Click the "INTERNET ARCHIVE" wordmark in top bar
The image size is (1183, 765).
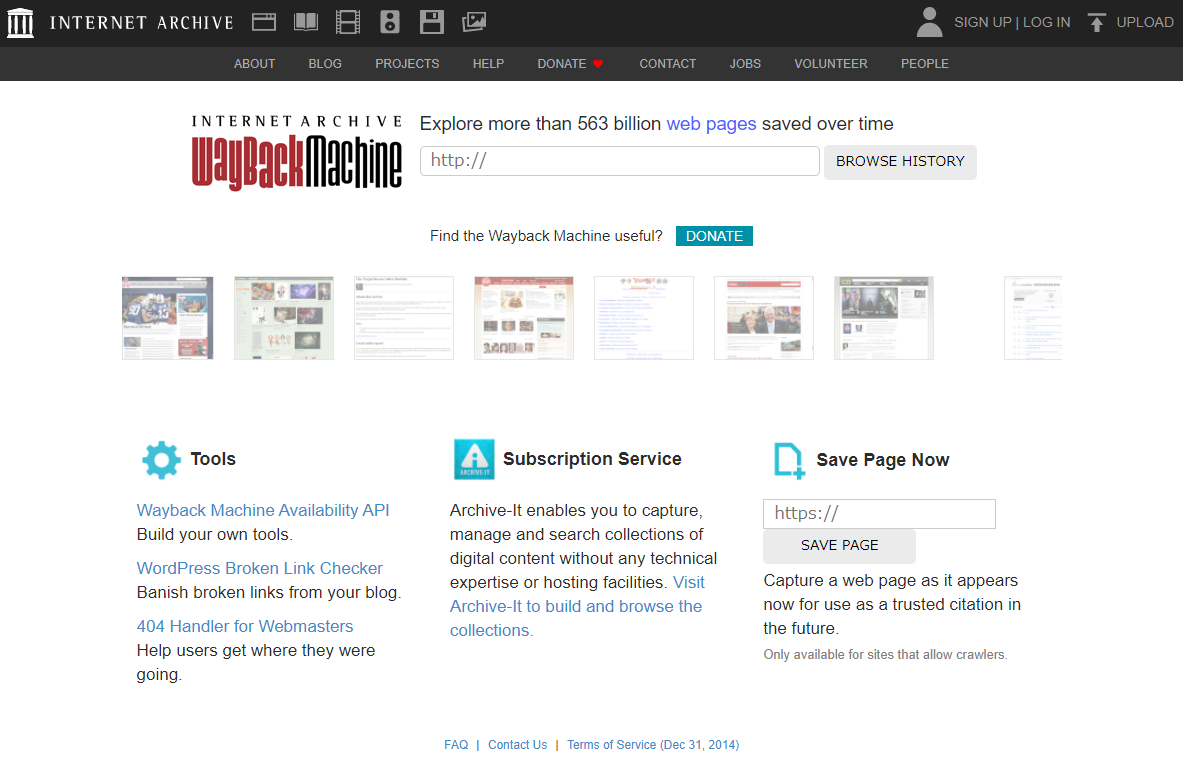(x=142, y=23)
